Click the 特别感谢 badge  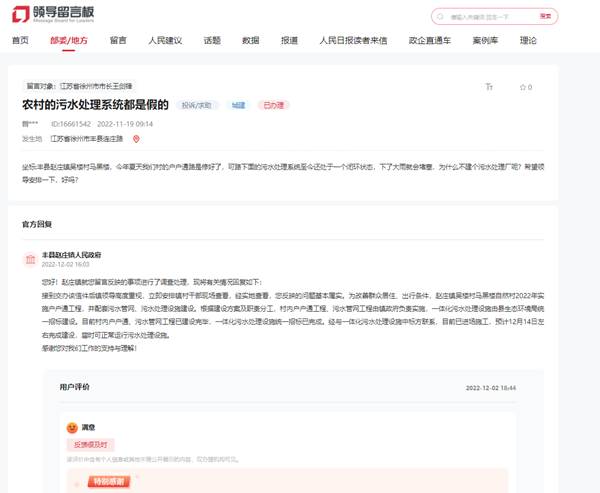109,482
